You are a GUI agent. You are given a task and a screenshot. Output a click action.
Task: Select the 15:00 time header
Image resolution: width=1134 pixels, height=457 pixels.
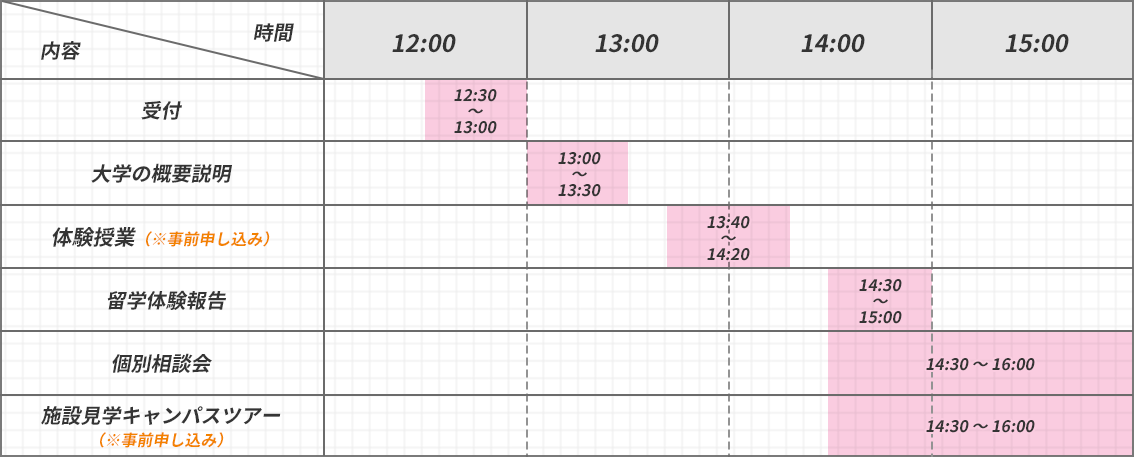[1036, 43]
